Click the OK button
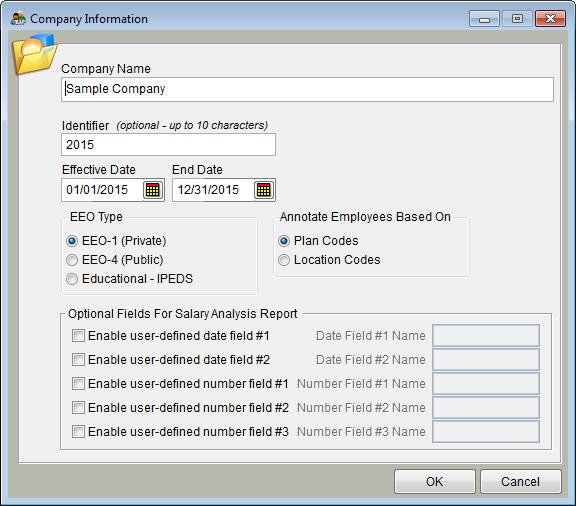Viewport: 576px width, 506px height. (435, 481)
